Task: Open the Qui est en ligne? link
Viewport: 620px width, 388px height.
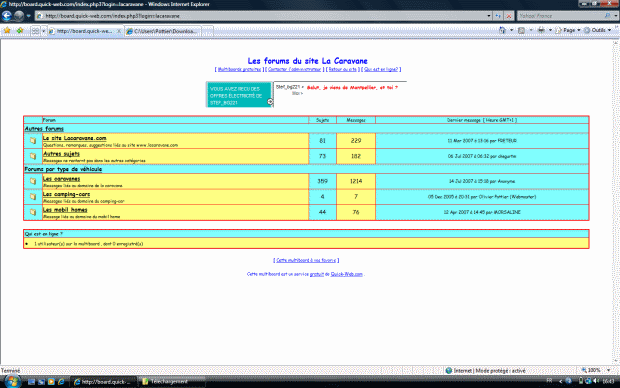Action: pos(381,69)
